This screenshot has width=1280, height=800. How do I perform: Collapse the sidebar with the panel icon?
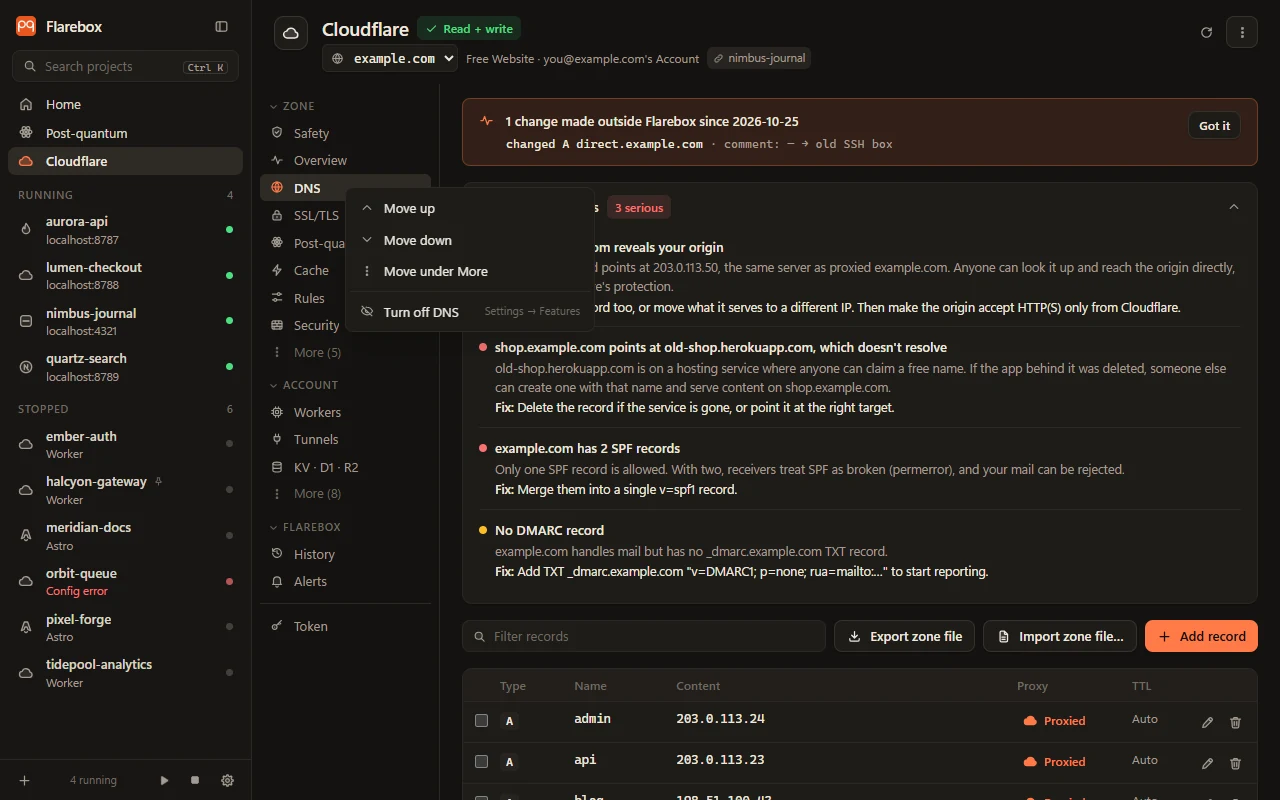point(222,27)
